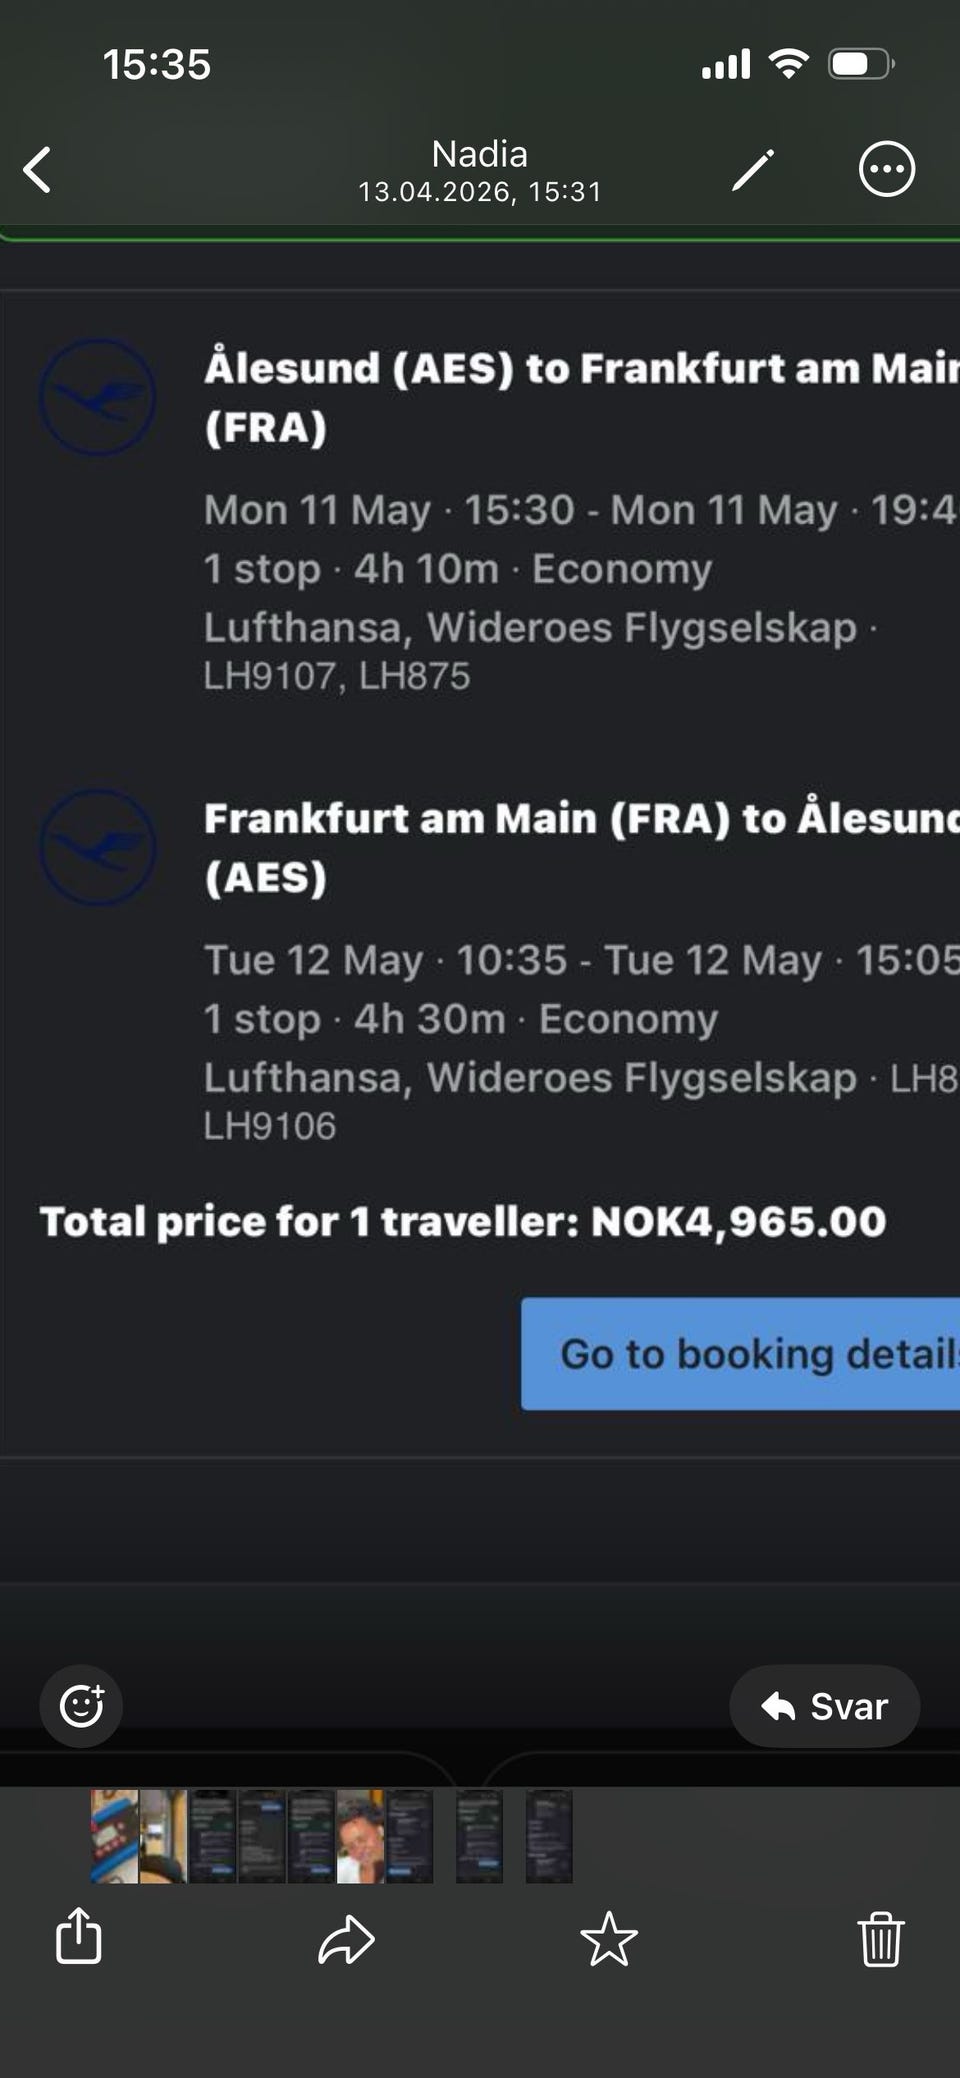Image resolution: width=960 pixels, height=2078 pixels.
Task: Select the portrait photo thumbnail
Action: pyautogui.click(x=360, y=1836)
